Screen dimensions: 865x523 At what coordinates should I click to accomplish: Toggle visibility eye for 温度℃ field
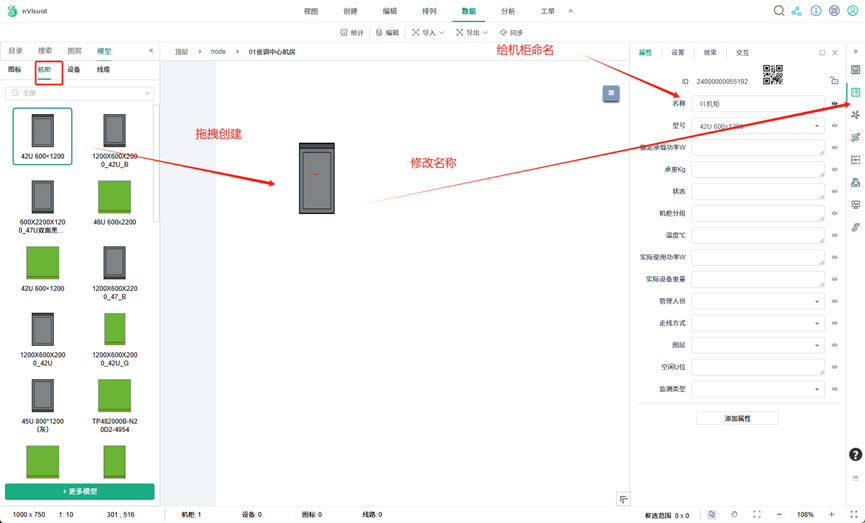pos(835,236)
